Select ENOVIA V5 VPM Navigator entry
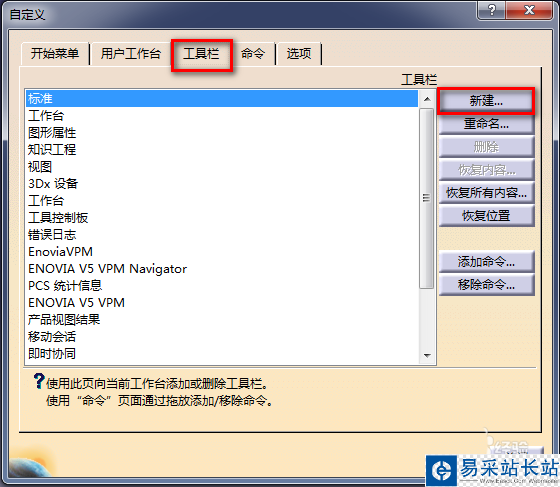 (222, 268)
